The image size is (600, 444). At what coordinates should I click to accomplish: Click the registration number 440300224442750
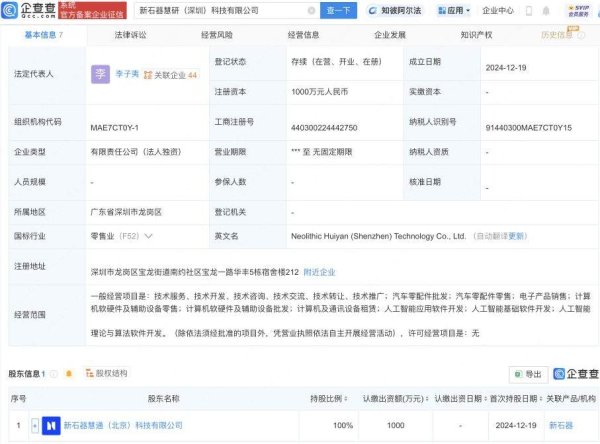[x=324, y=128]
